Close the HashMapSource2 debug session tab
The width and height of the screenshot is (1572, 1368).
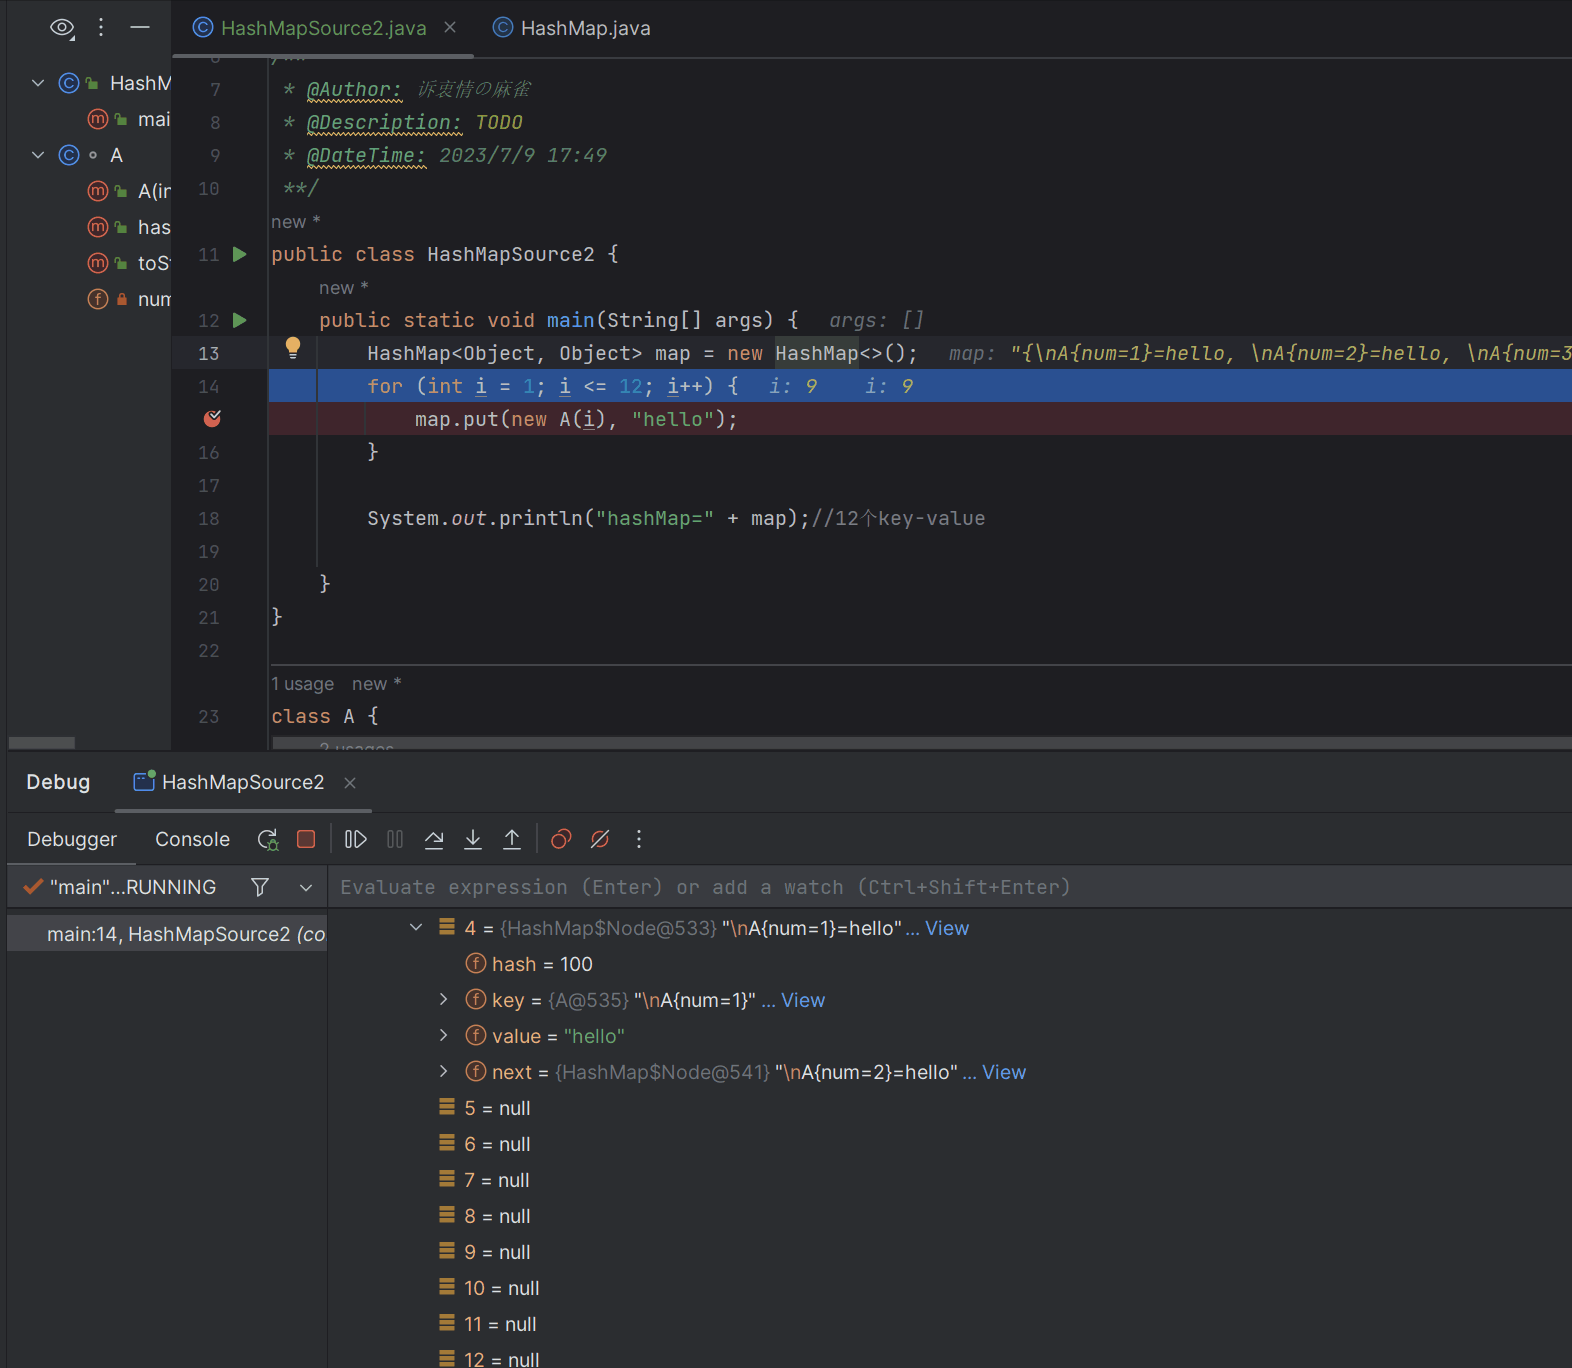pyautogui.click(x=350, y=783)
